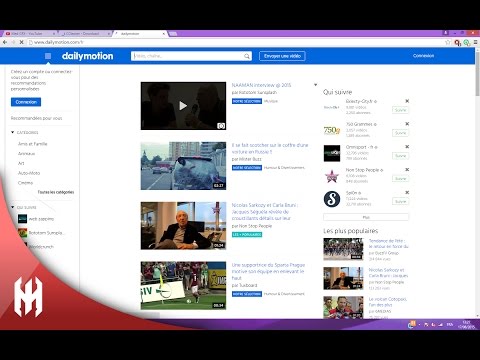Close the CCleaner Download tab
Image resolution: width=480 pixels, height=360 pixels.
coord(109,34)
